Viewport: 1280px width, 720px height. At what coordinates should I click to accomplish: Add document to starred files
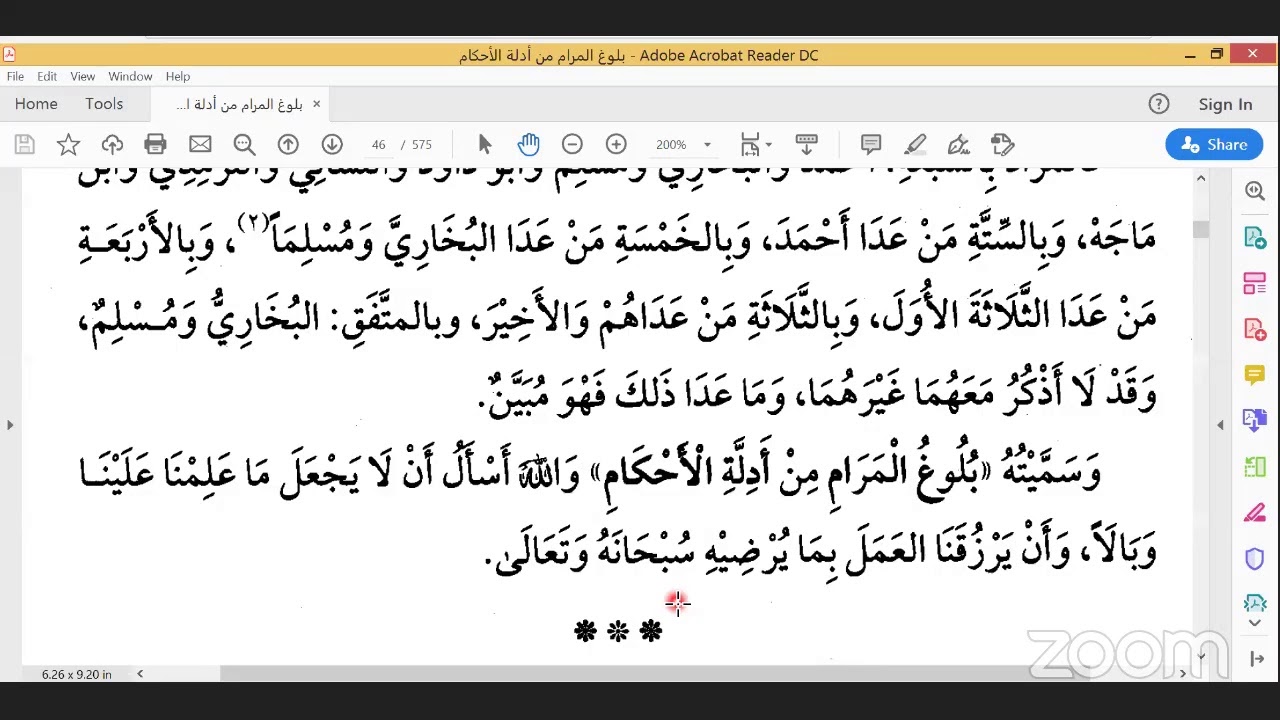tap(68, 145)
